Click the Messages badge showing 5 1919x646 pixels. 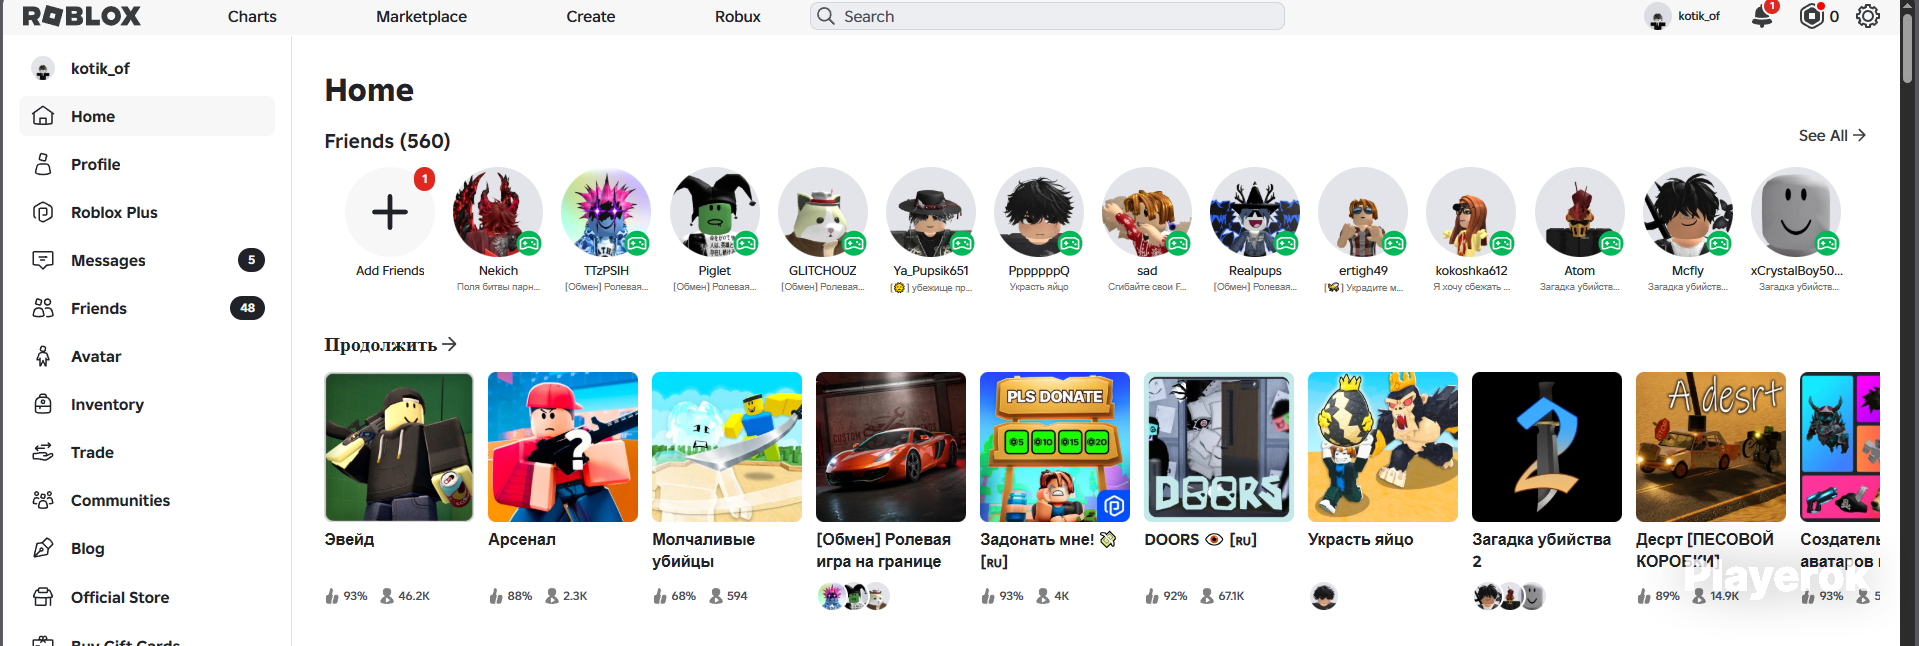pos(251,260)
